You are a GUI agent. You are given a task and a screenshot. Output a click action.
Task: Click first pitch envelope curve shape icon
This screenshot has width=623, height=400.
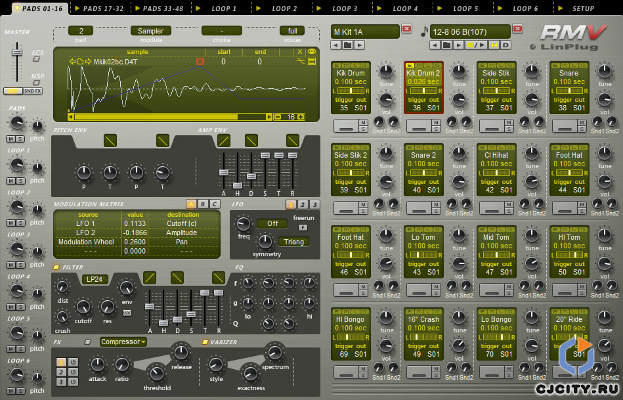[x=110, y=140]
